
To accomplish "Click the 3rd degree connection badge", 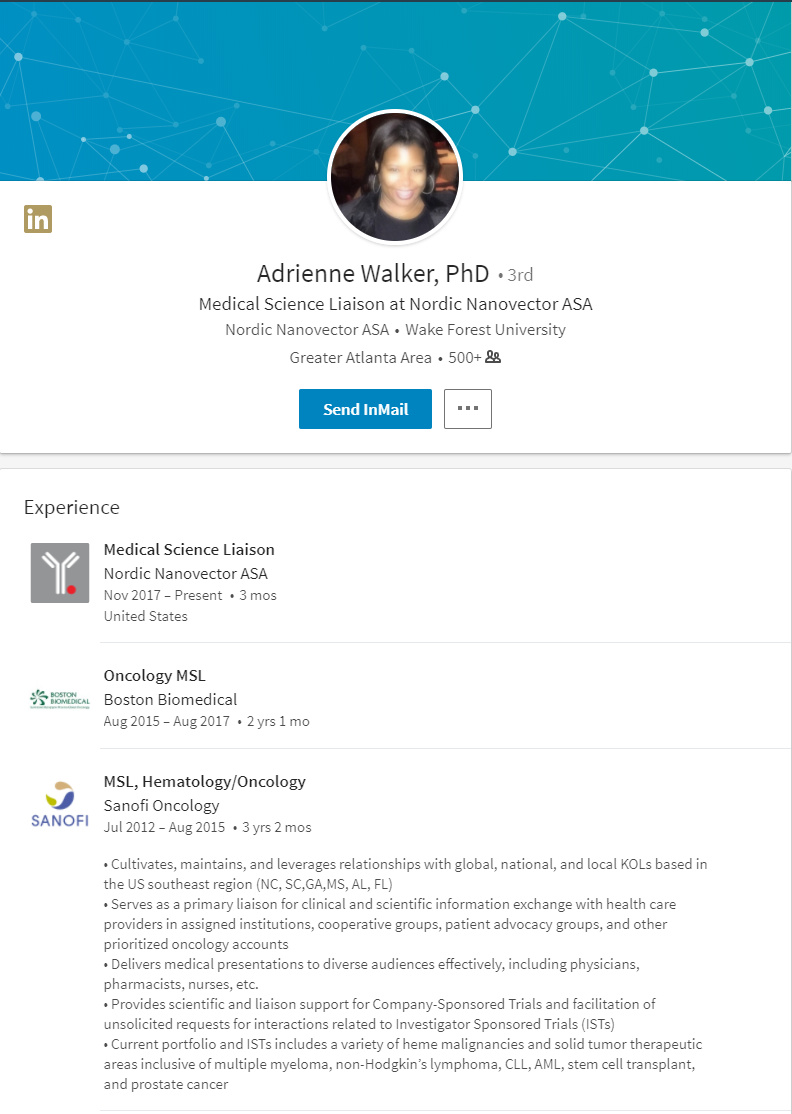I will [x=520, y=275].
